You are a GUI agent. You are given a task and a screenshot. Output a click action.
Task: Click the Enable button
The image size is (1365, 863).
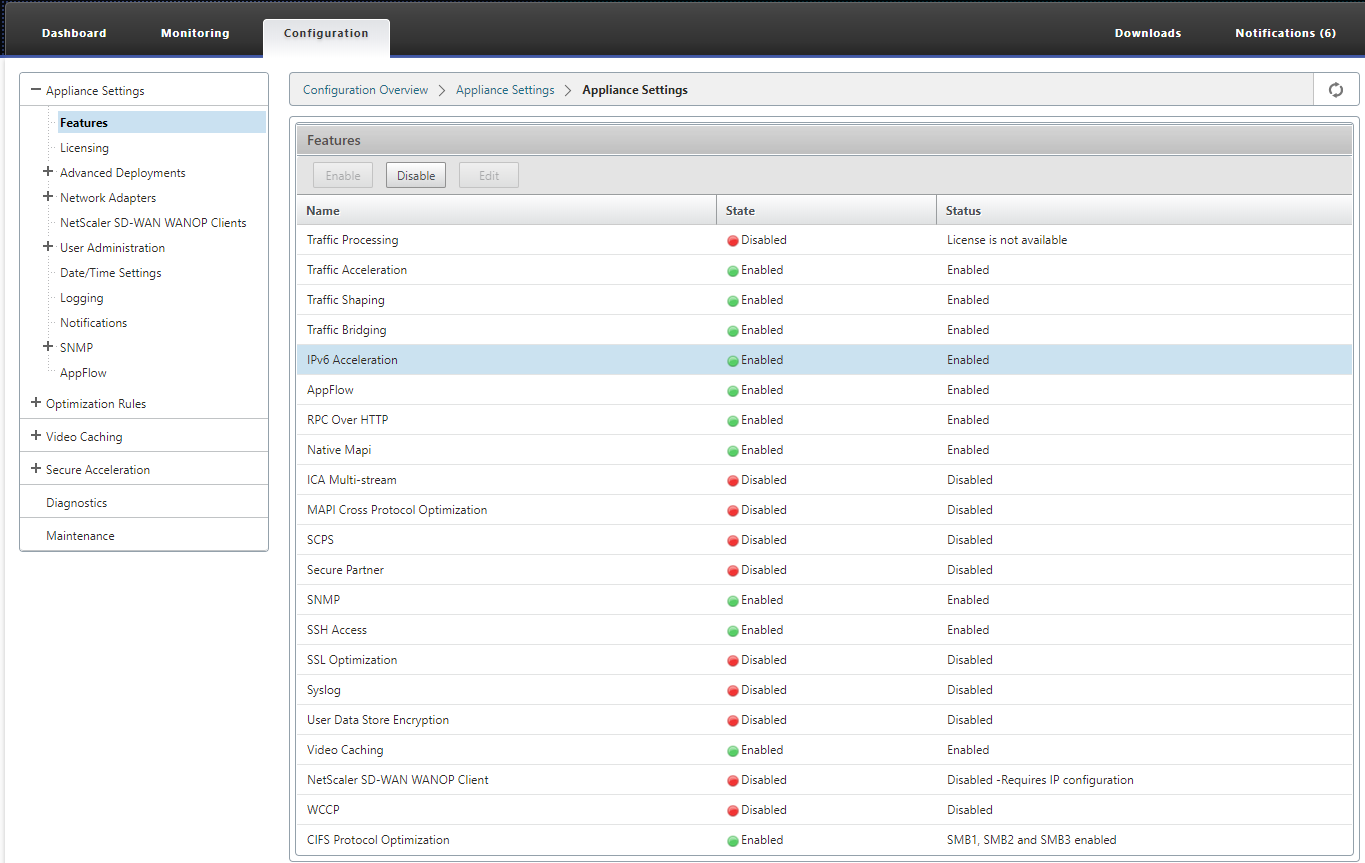[x=343, y=175]
